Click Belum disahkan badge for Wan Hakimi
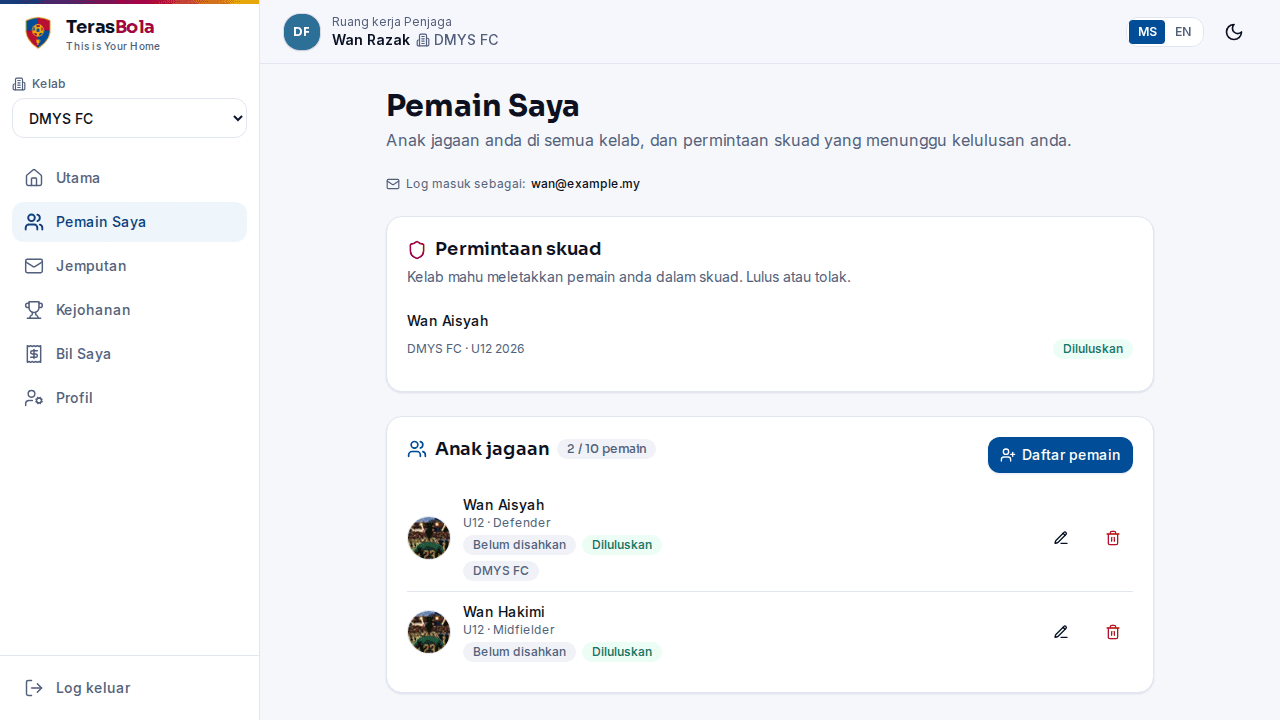1280x720 pixels. tap(519, 652)
